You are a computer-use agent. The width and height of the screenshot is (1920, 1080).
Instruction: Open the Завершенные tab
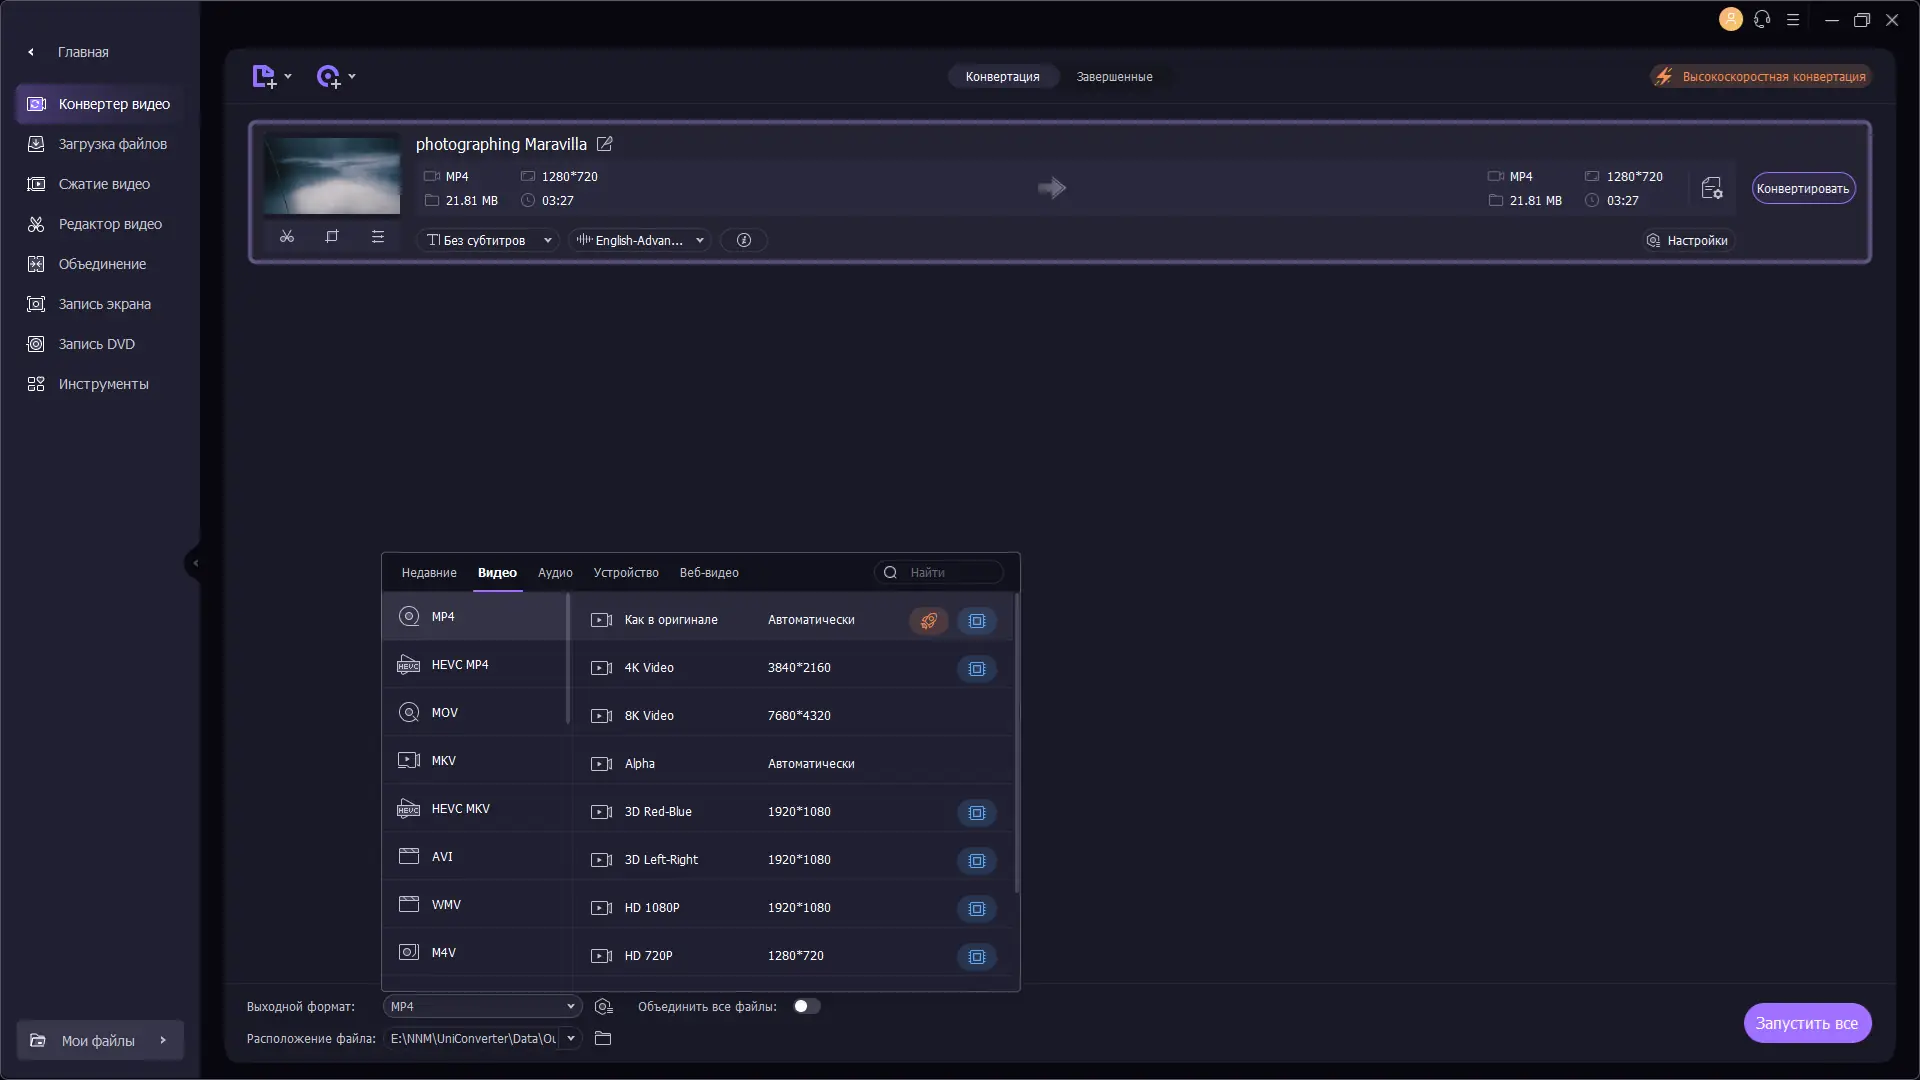pos(1114,77)
